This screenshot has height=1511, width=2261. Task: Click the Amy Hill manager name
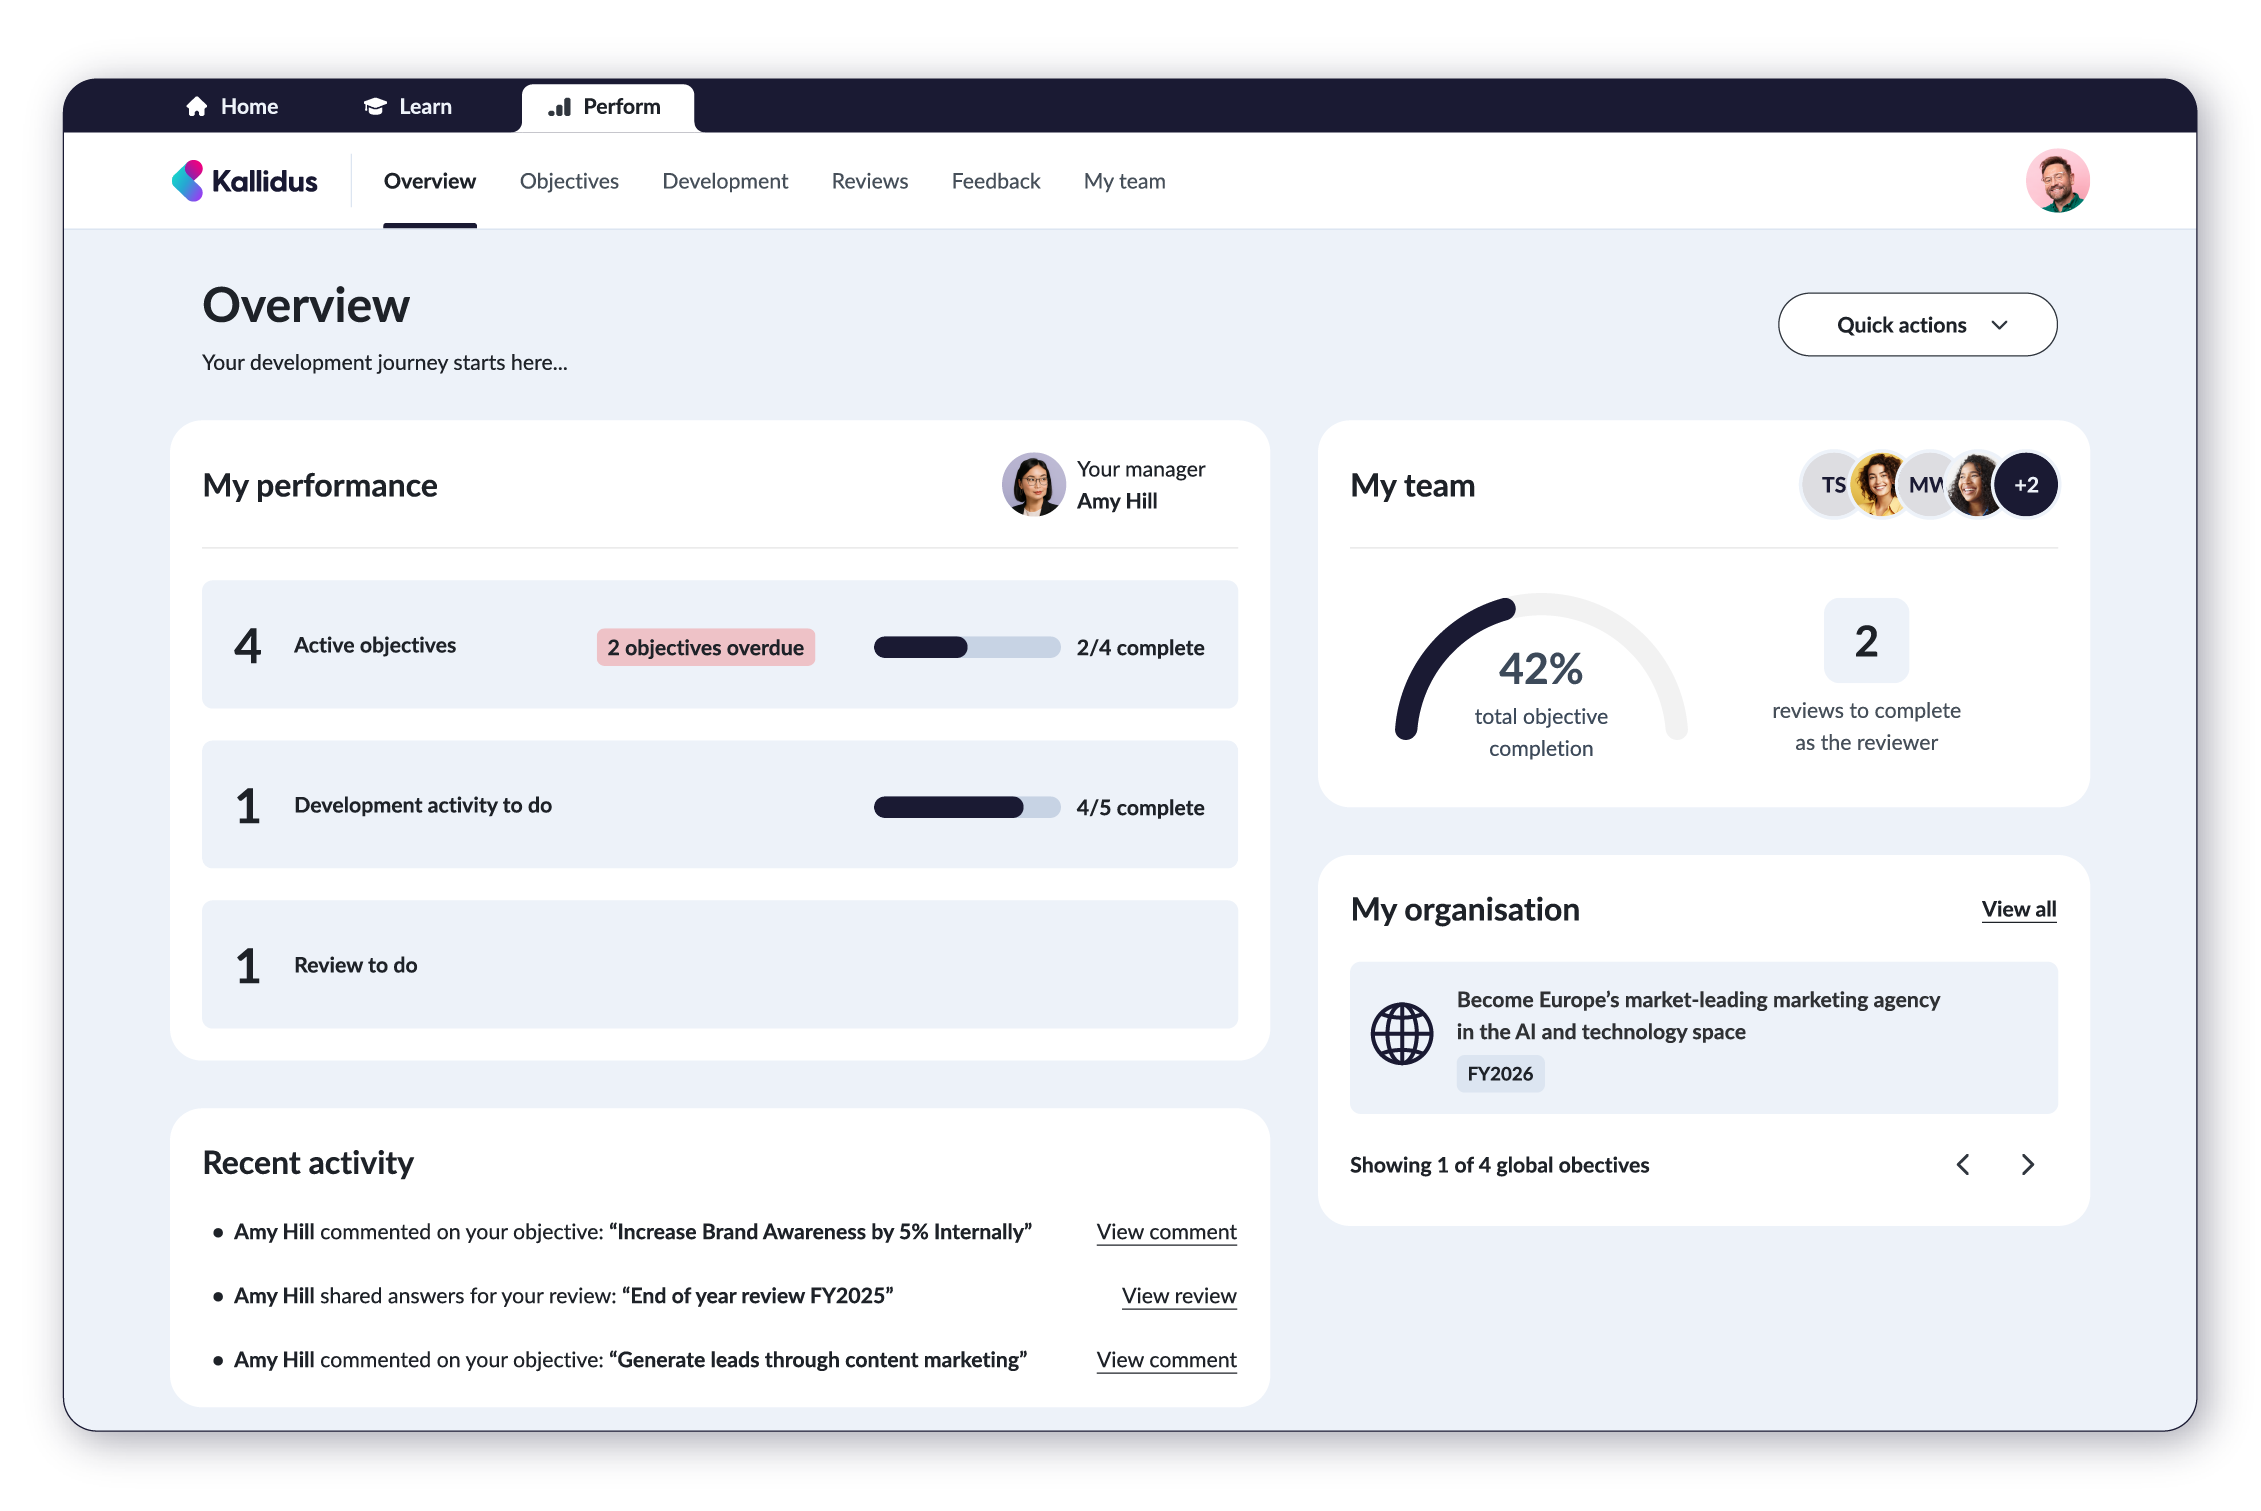[1117, 501]
